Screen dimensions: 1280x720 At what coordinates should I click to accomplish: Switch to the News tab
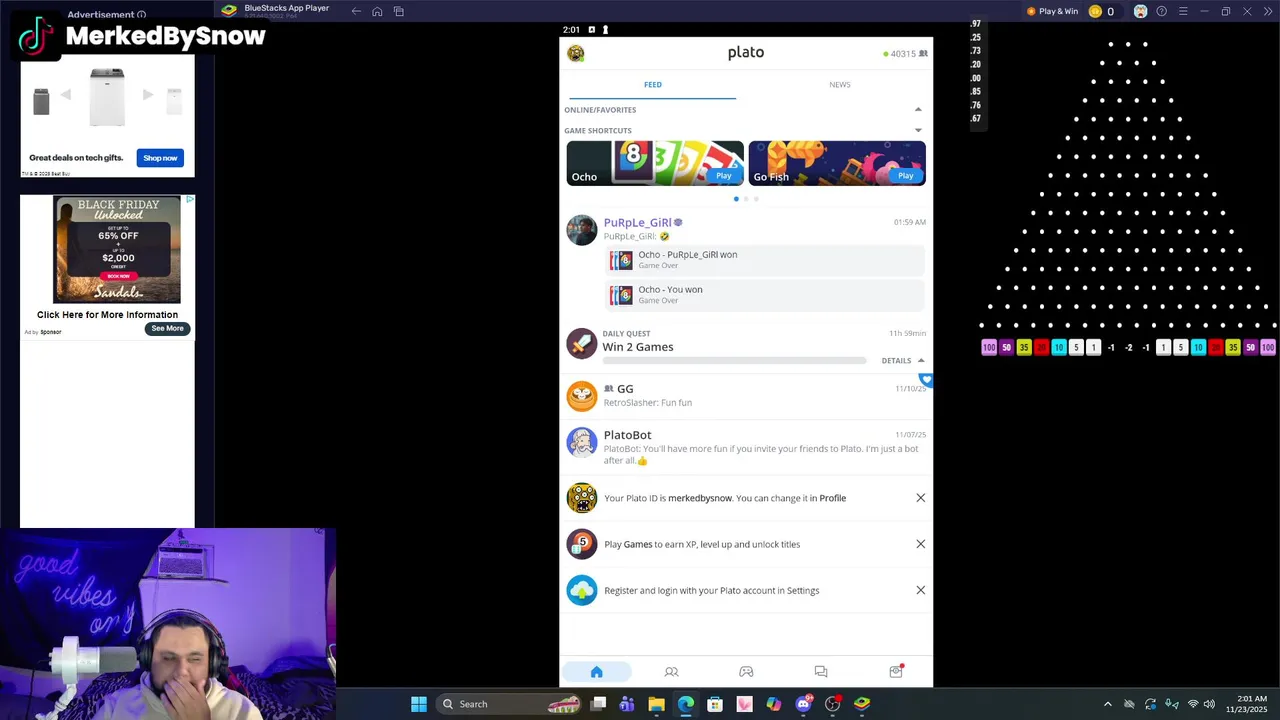(x=840, y=85)
